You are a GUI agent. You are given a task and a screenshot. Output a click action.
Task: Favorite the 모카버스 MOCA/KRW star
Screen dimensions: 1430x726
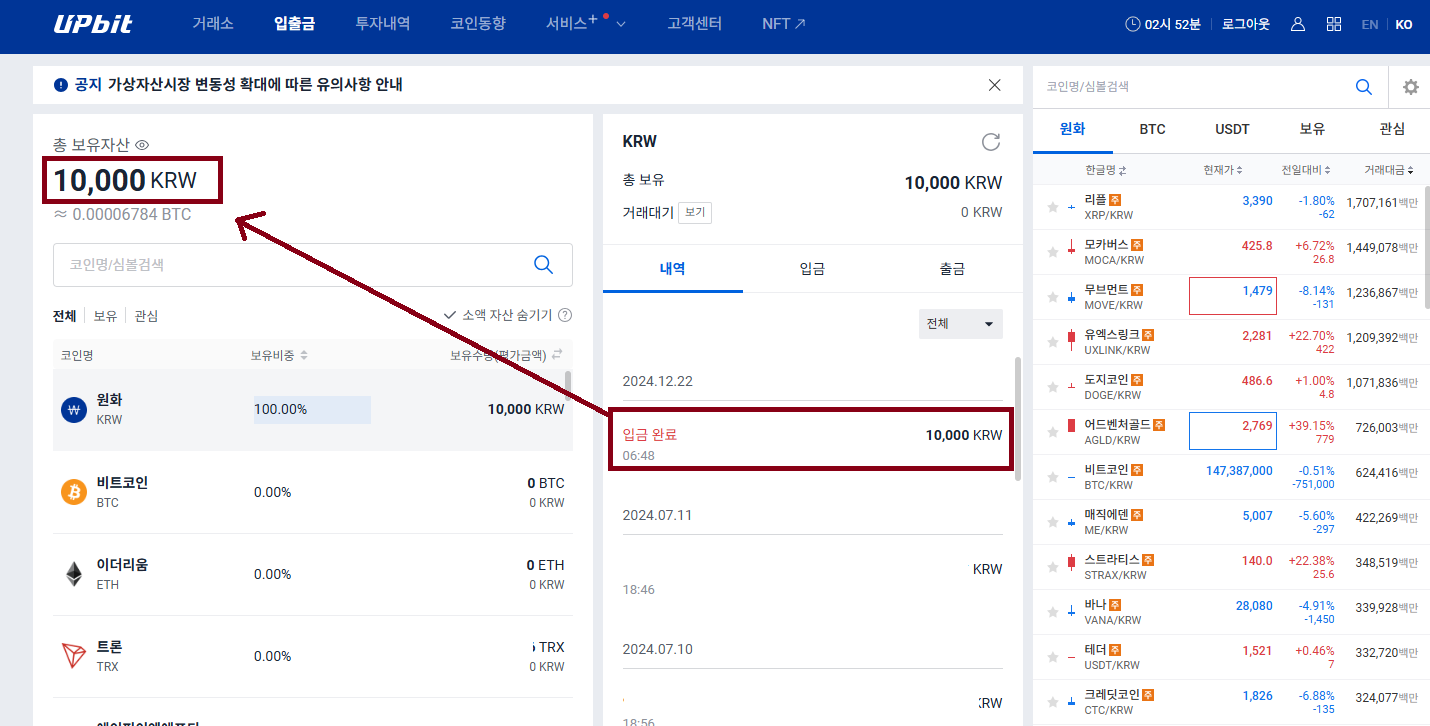1052,252
